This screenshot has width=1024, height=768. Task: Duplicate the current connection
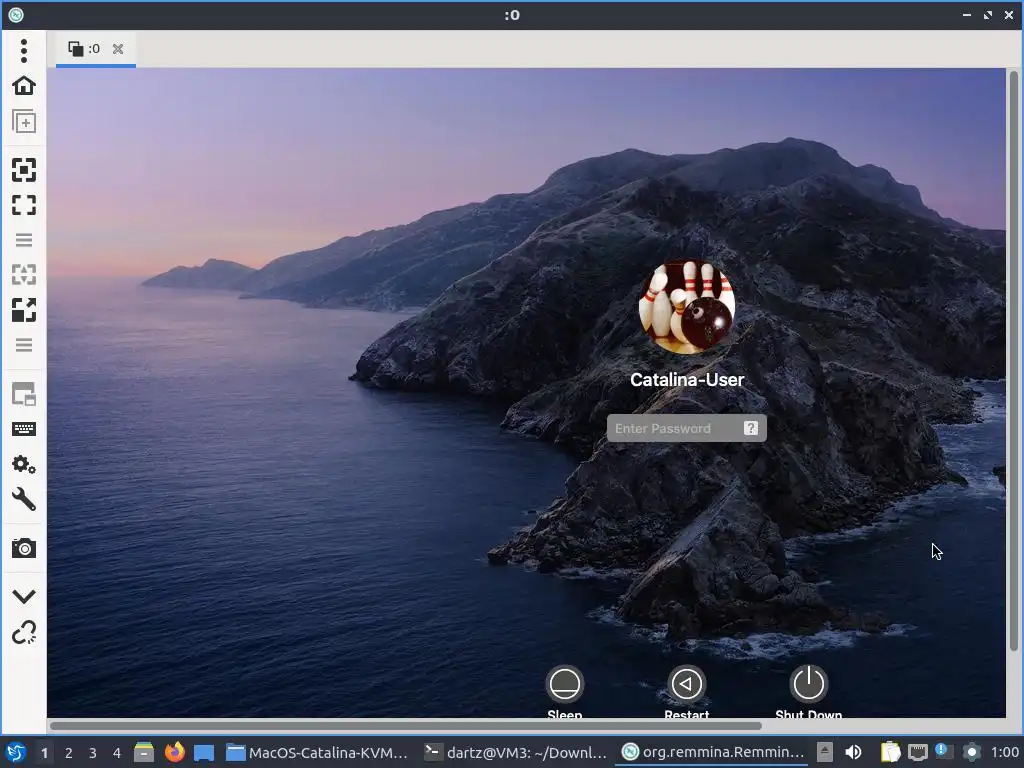point(24,121)
